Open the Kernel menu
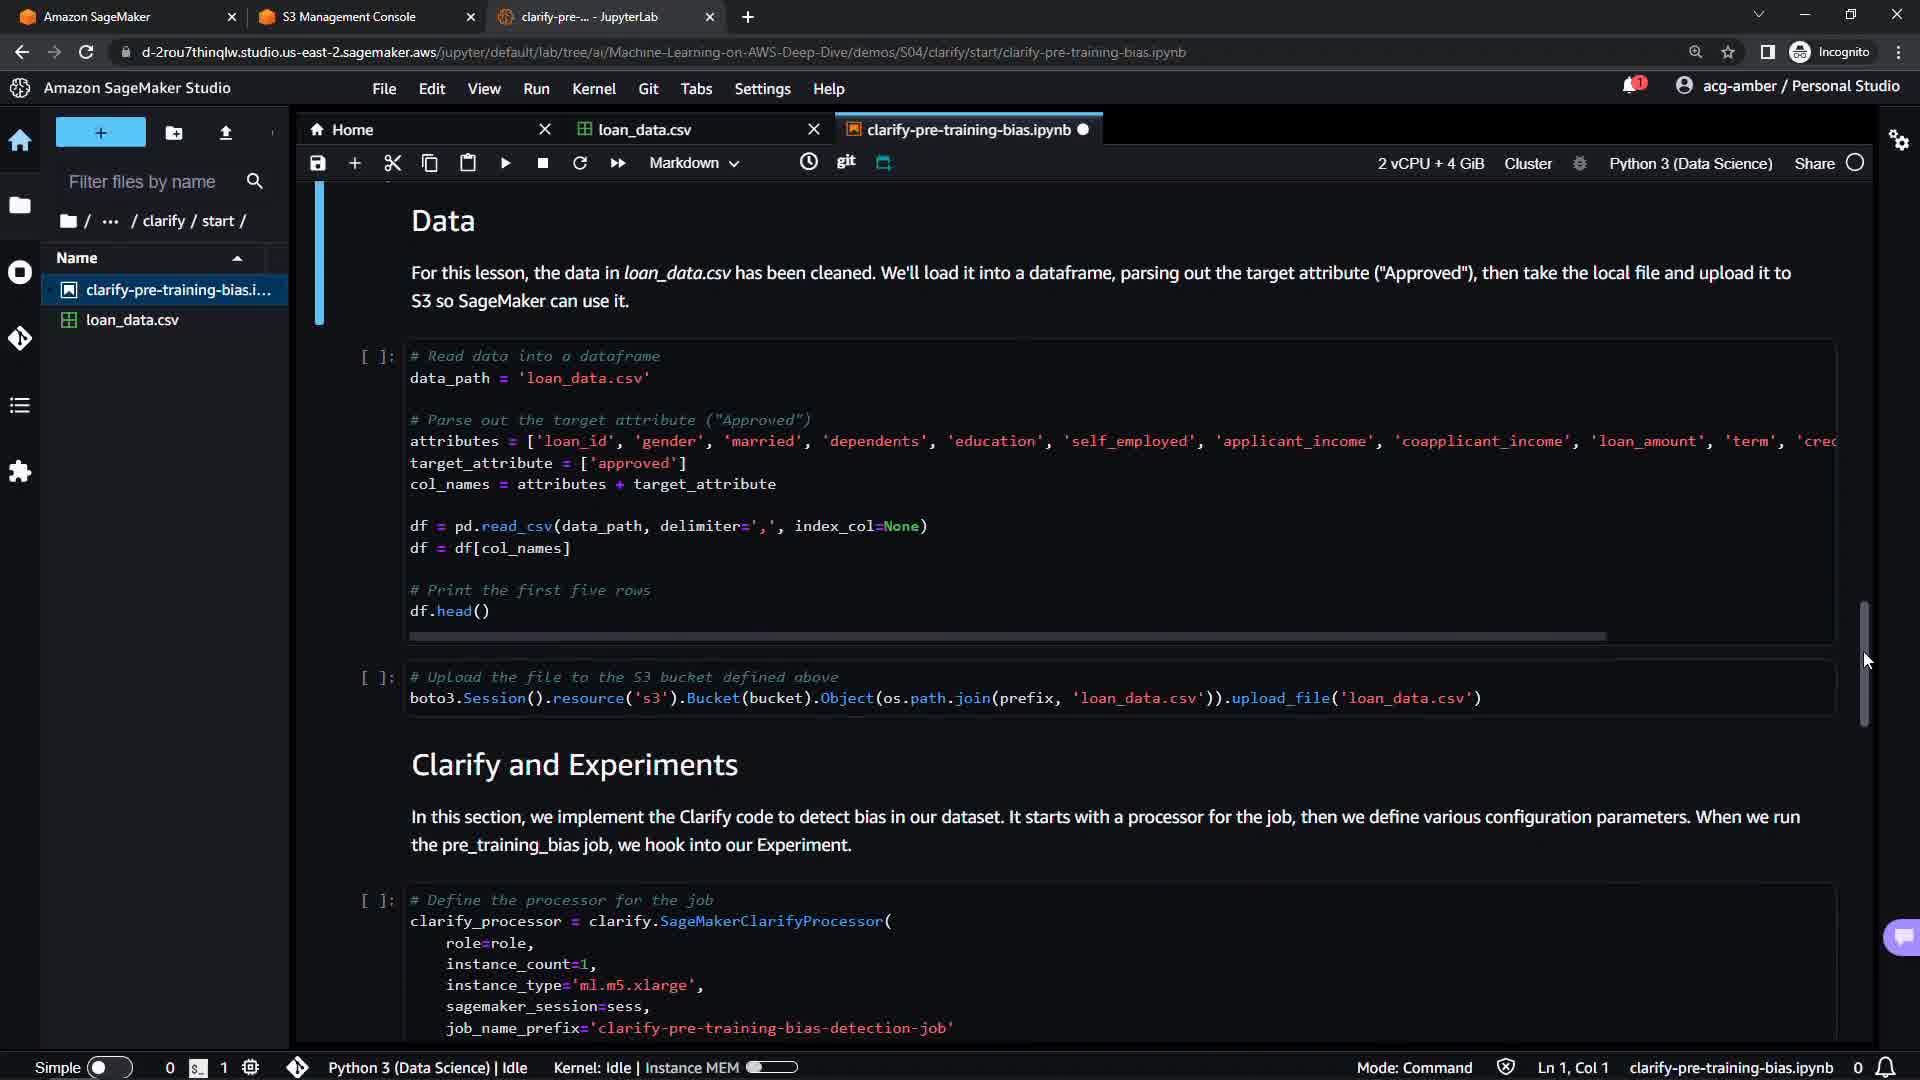This screenshot has height=1080, width=1920. tap(593, 89)
